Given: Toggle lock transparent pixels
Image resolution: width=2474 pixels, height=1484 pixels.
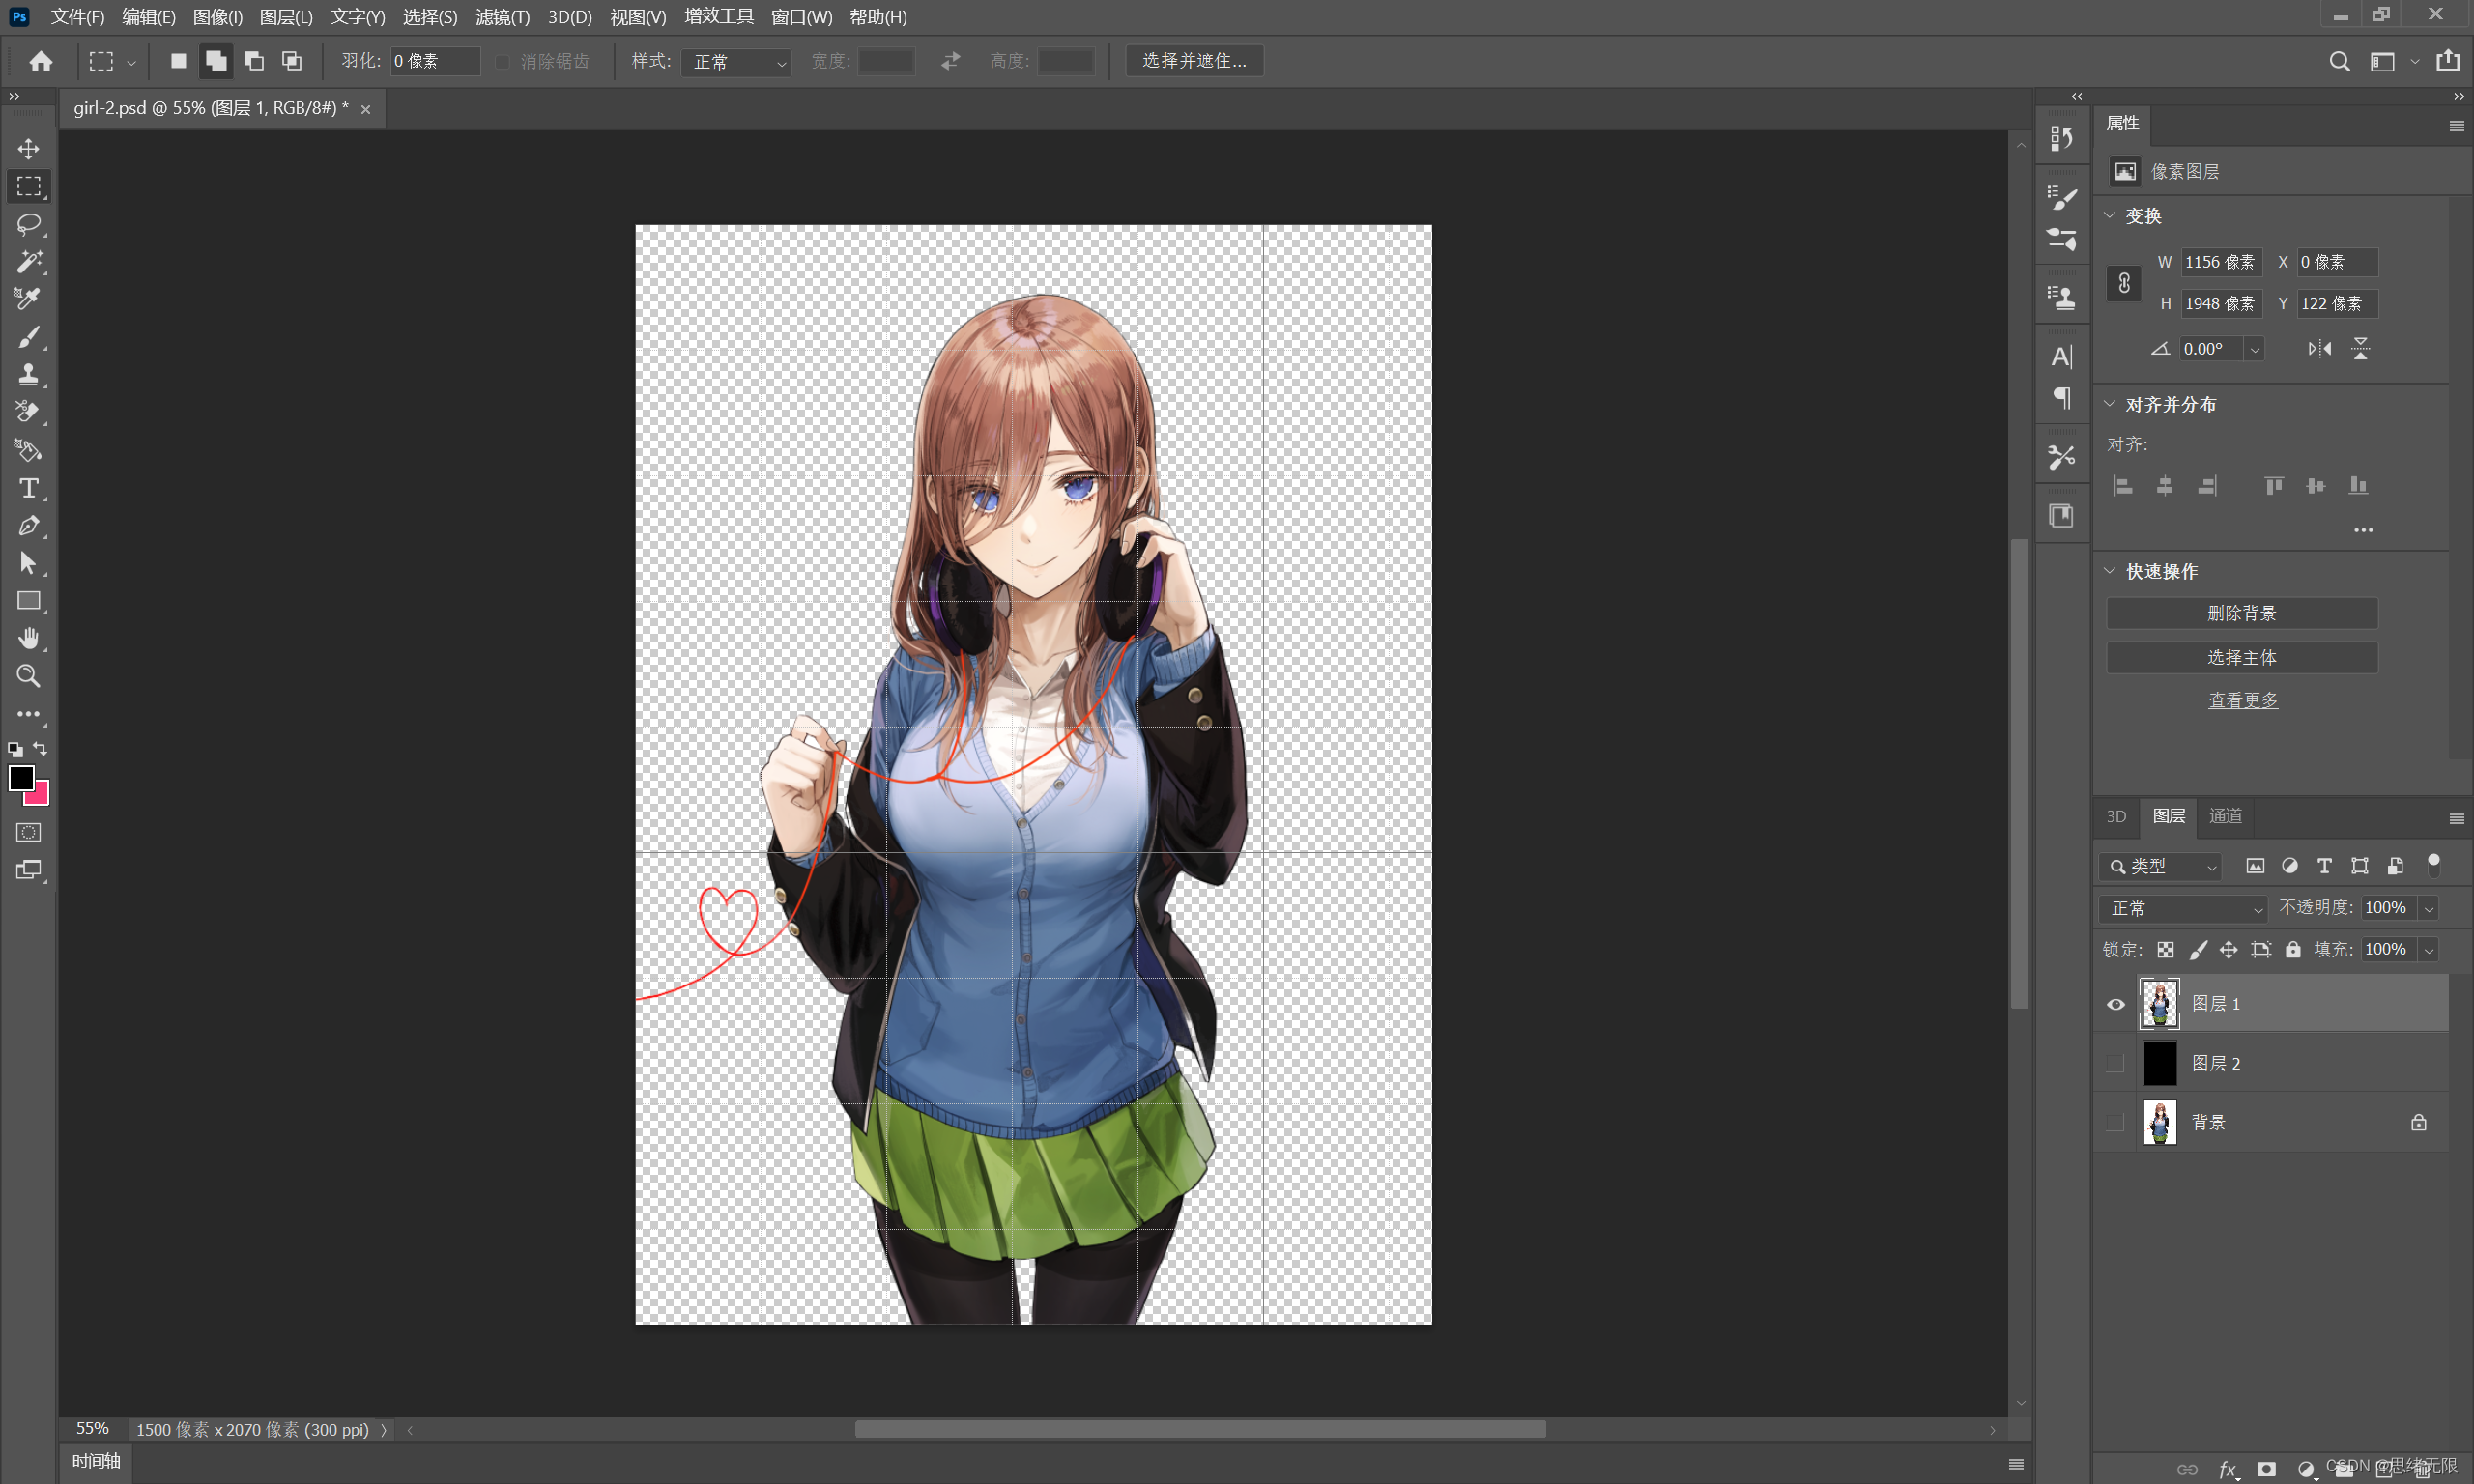Looking at the screenshot, I should [x=2165, y=950].
